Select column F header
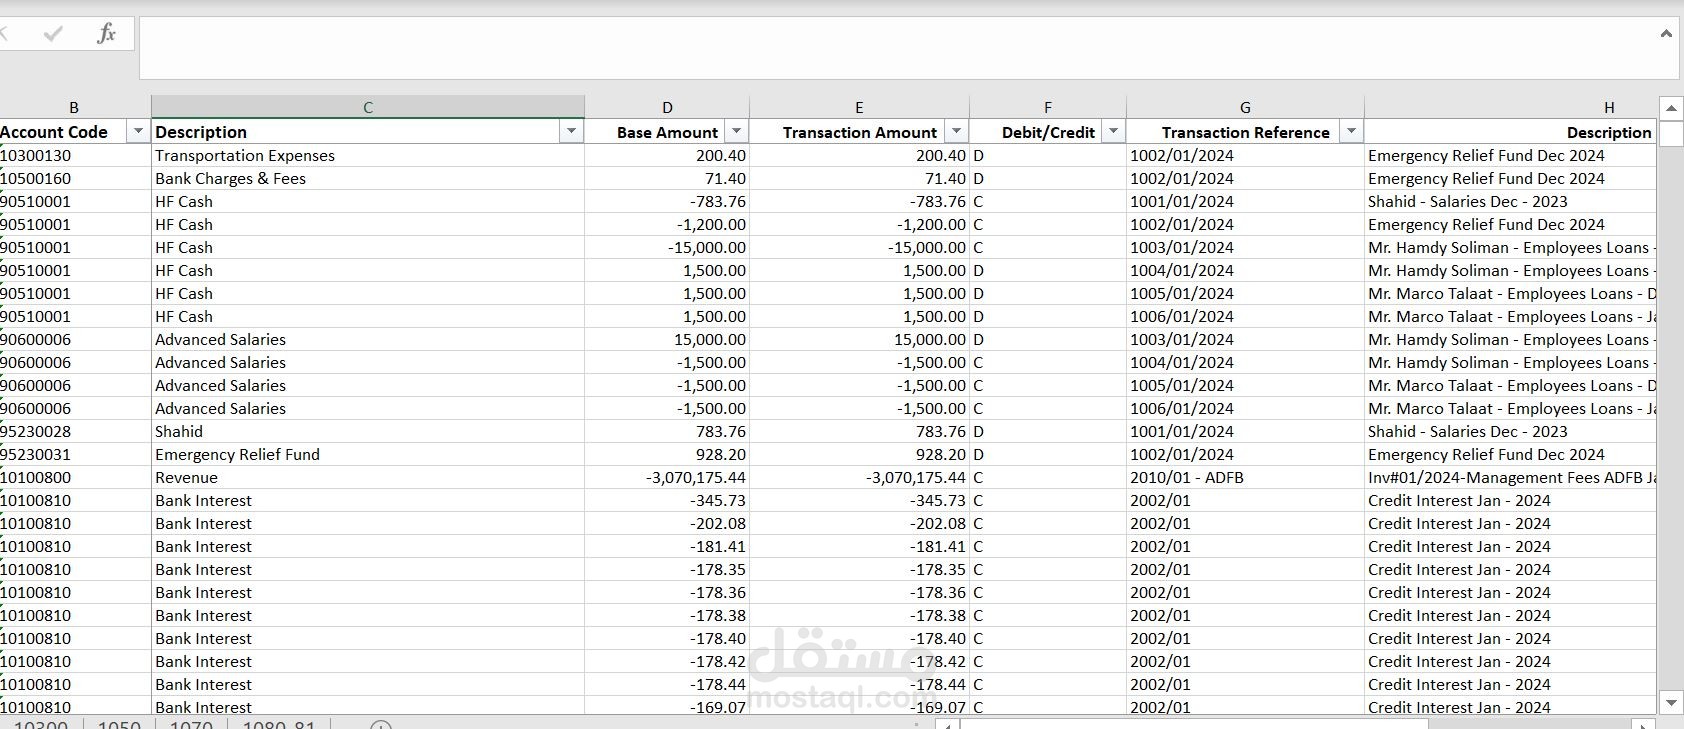Screen dimensions: 1684x729 (1048, 107)
